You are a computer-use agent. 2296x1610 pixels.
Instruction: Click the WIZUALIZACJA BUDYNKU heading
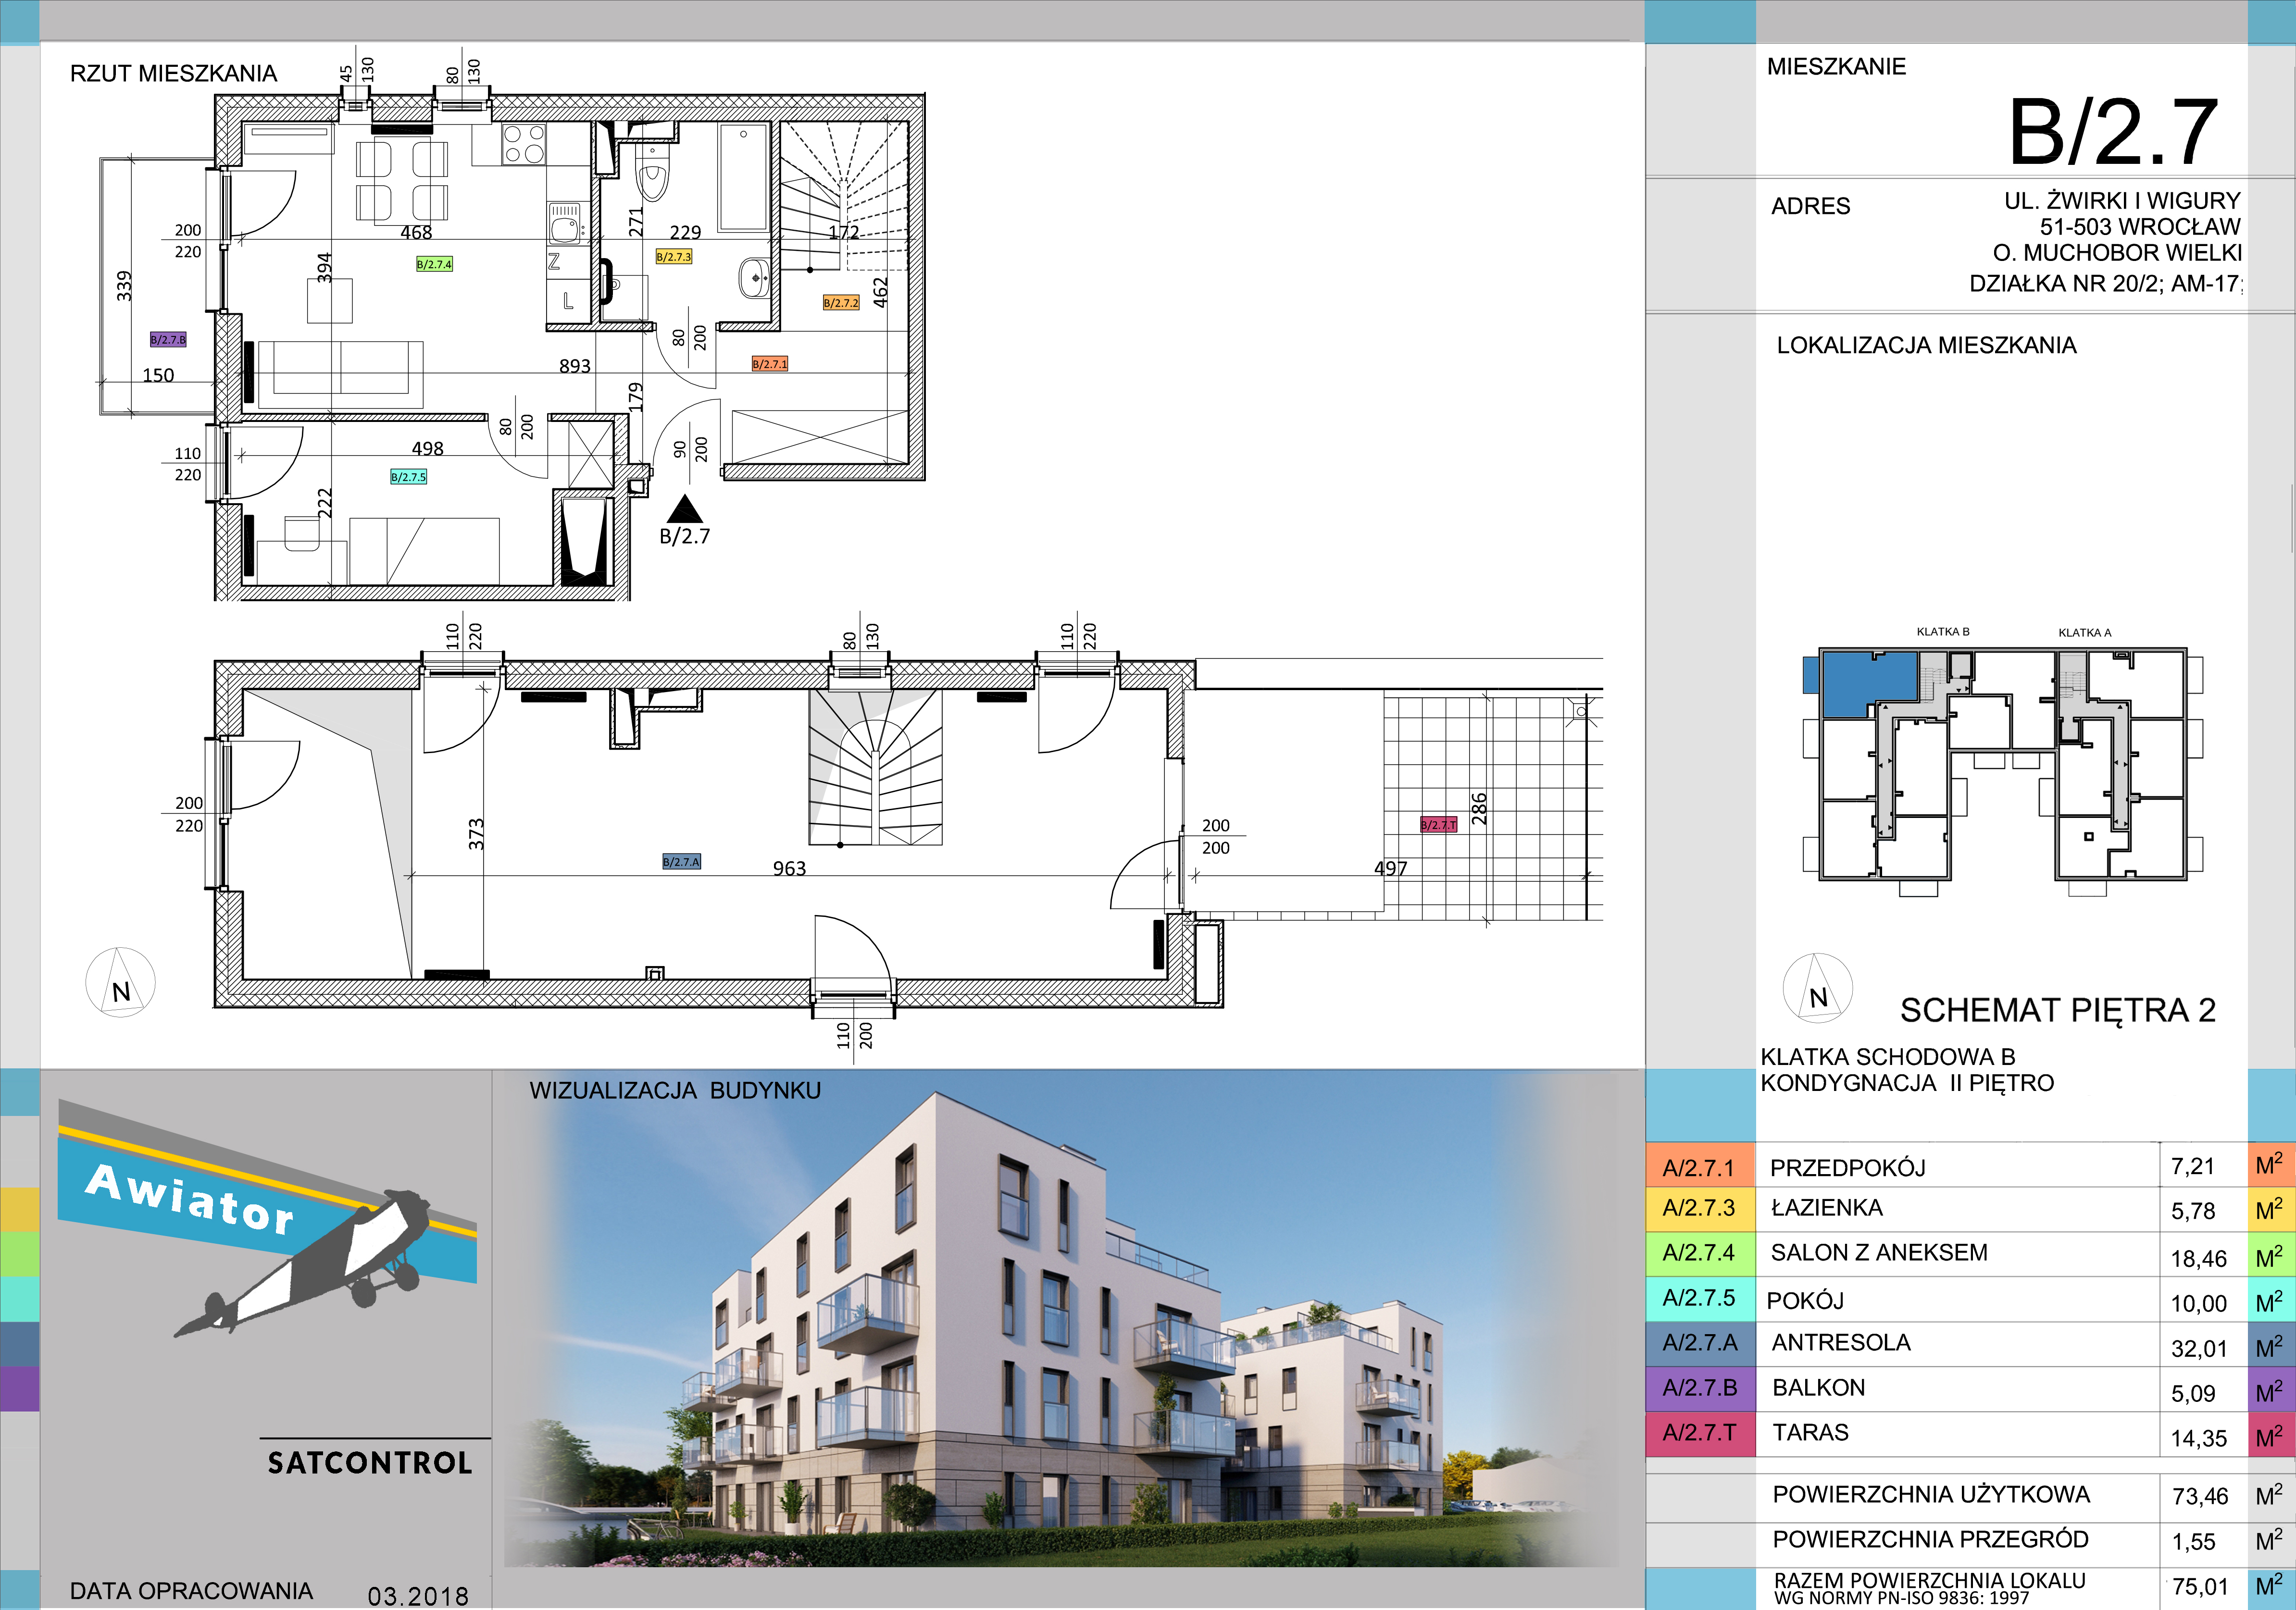[x=675, y=1091]
